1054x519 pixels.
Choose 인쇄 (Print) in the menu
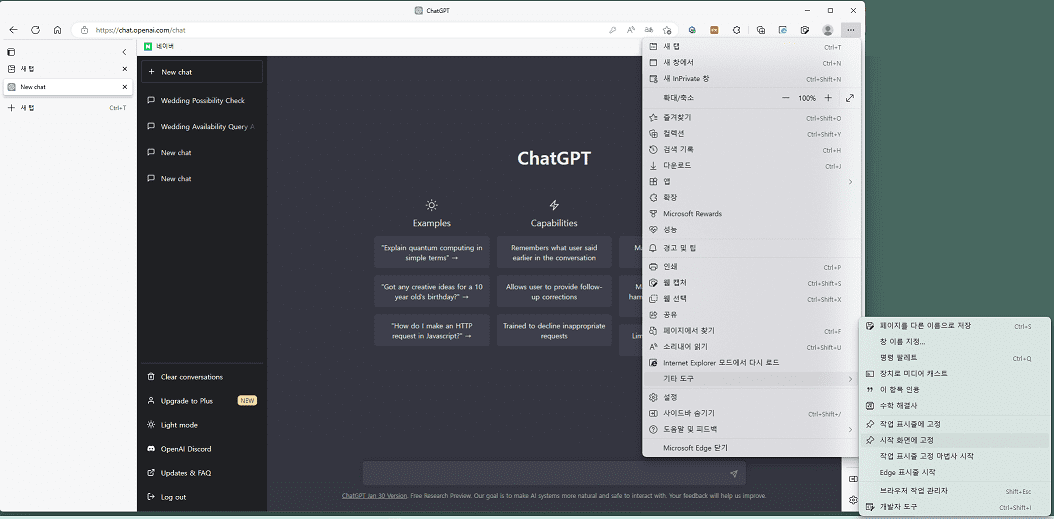pos(751,267)
